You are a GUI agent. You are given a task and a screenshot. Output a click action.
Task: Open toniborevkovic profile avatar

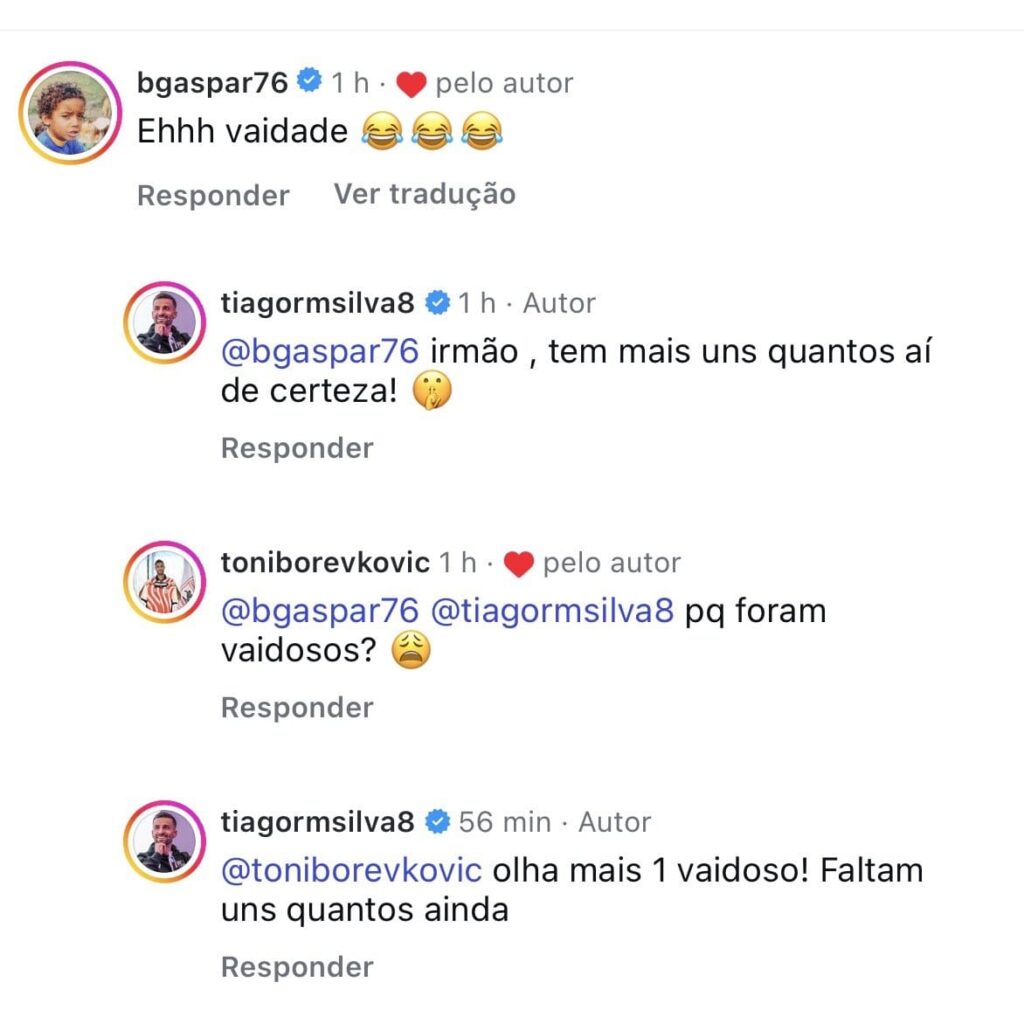(165, 582)
